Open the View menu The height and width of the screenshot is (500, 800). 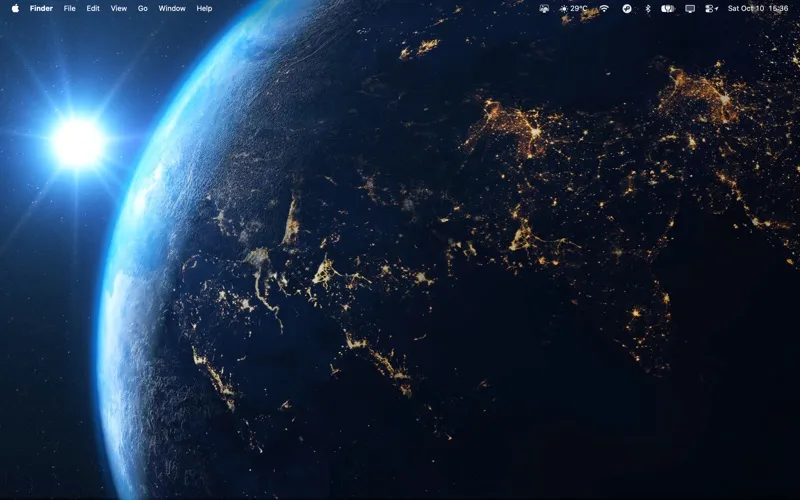(119, 8)
